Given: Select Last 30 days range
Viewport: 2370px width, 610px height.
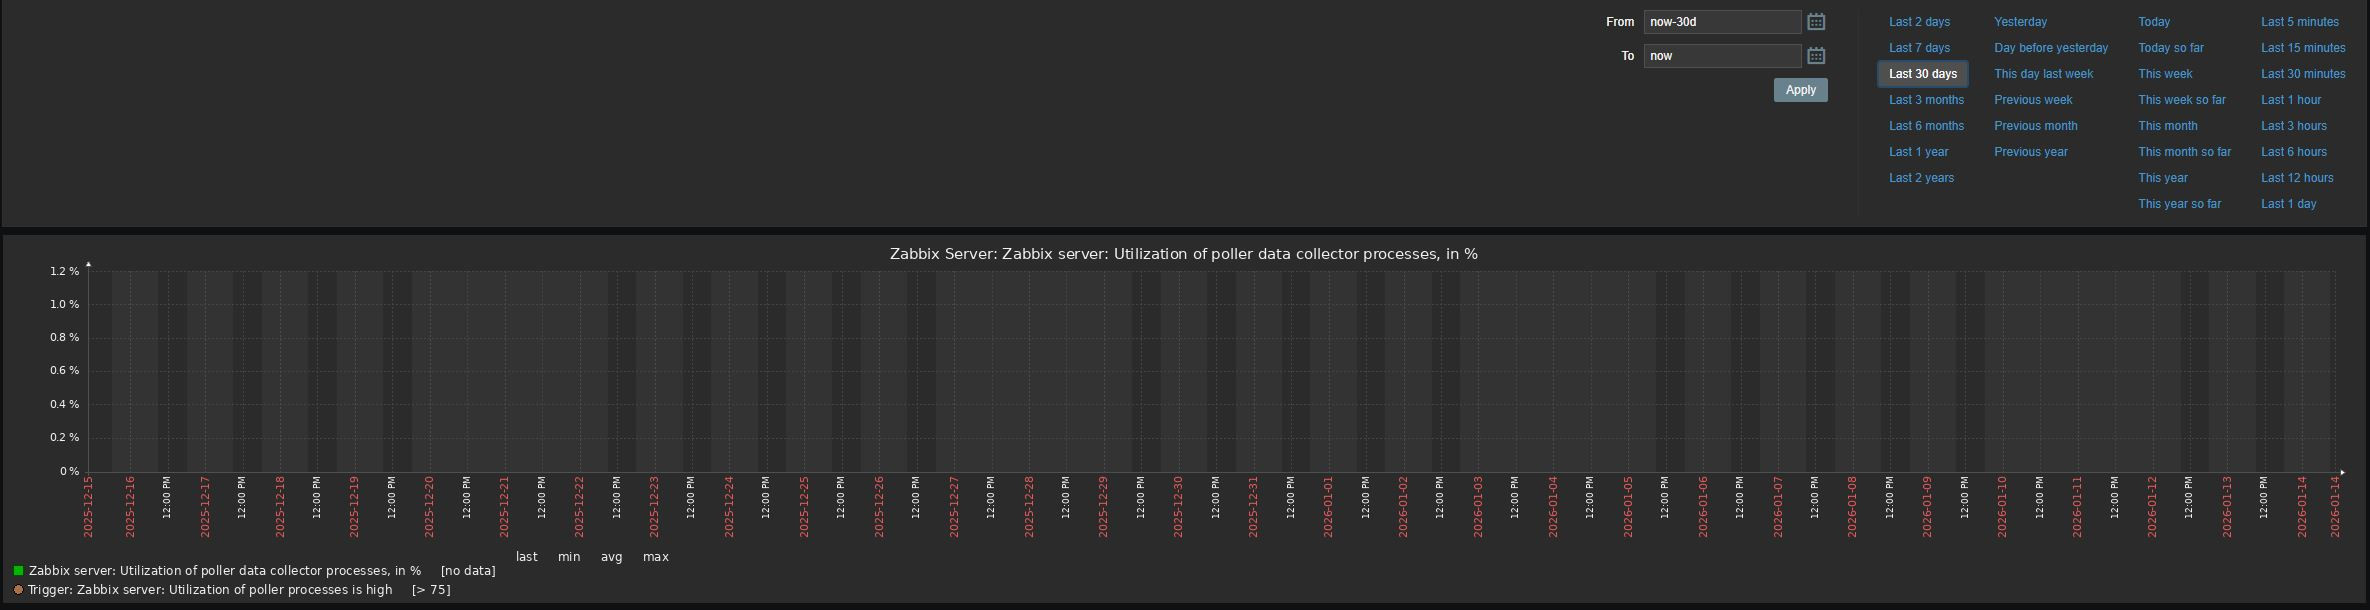Looking at the screenshot, I should pos(1922,74).
